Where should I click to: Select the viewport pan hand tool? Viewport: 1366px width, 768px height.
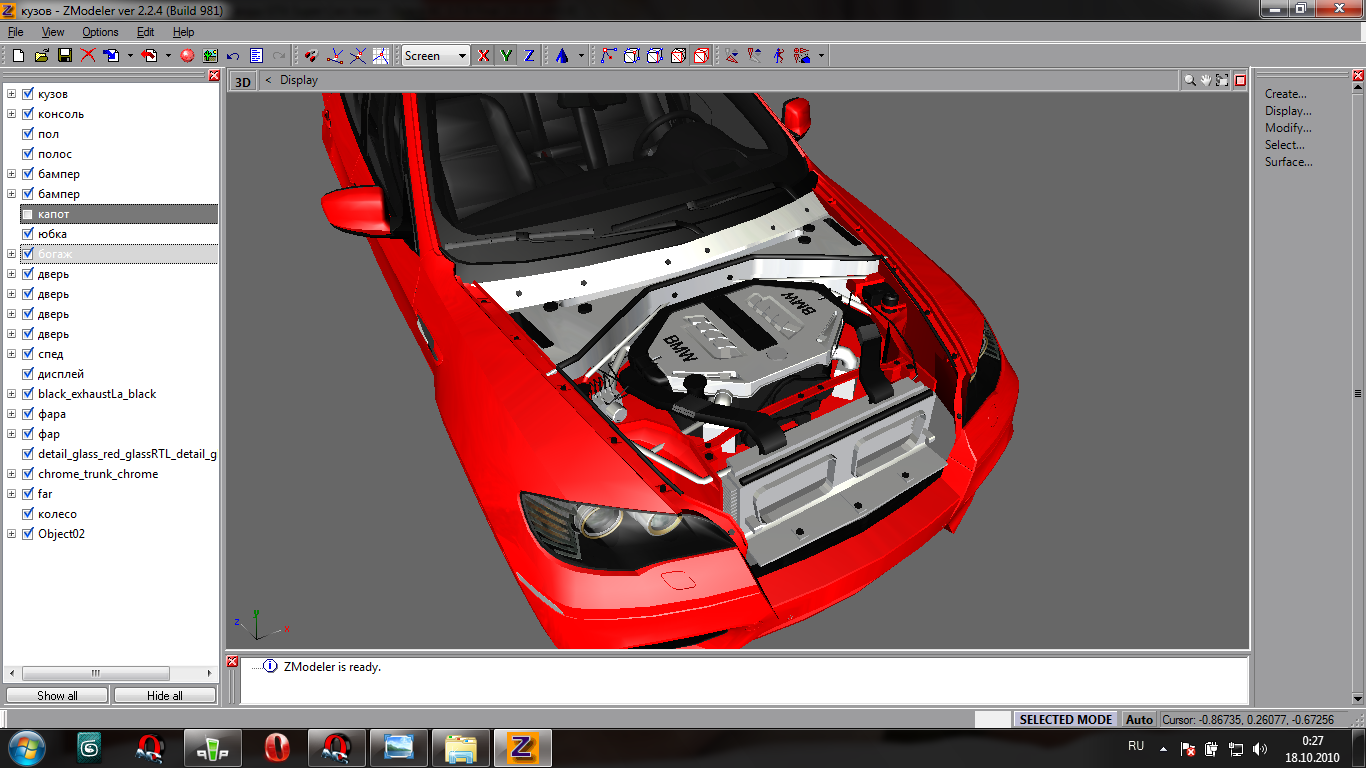[x=1206, y=81]
